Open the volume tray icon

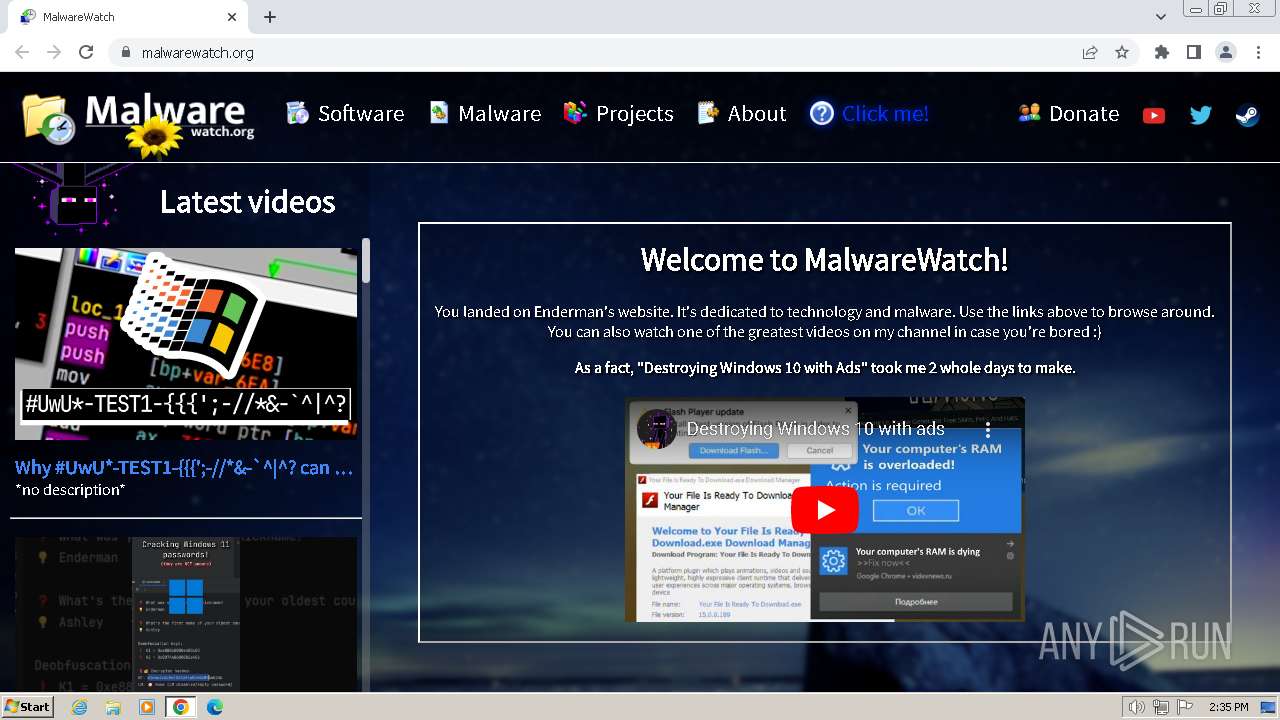[x=1136, y=707]
